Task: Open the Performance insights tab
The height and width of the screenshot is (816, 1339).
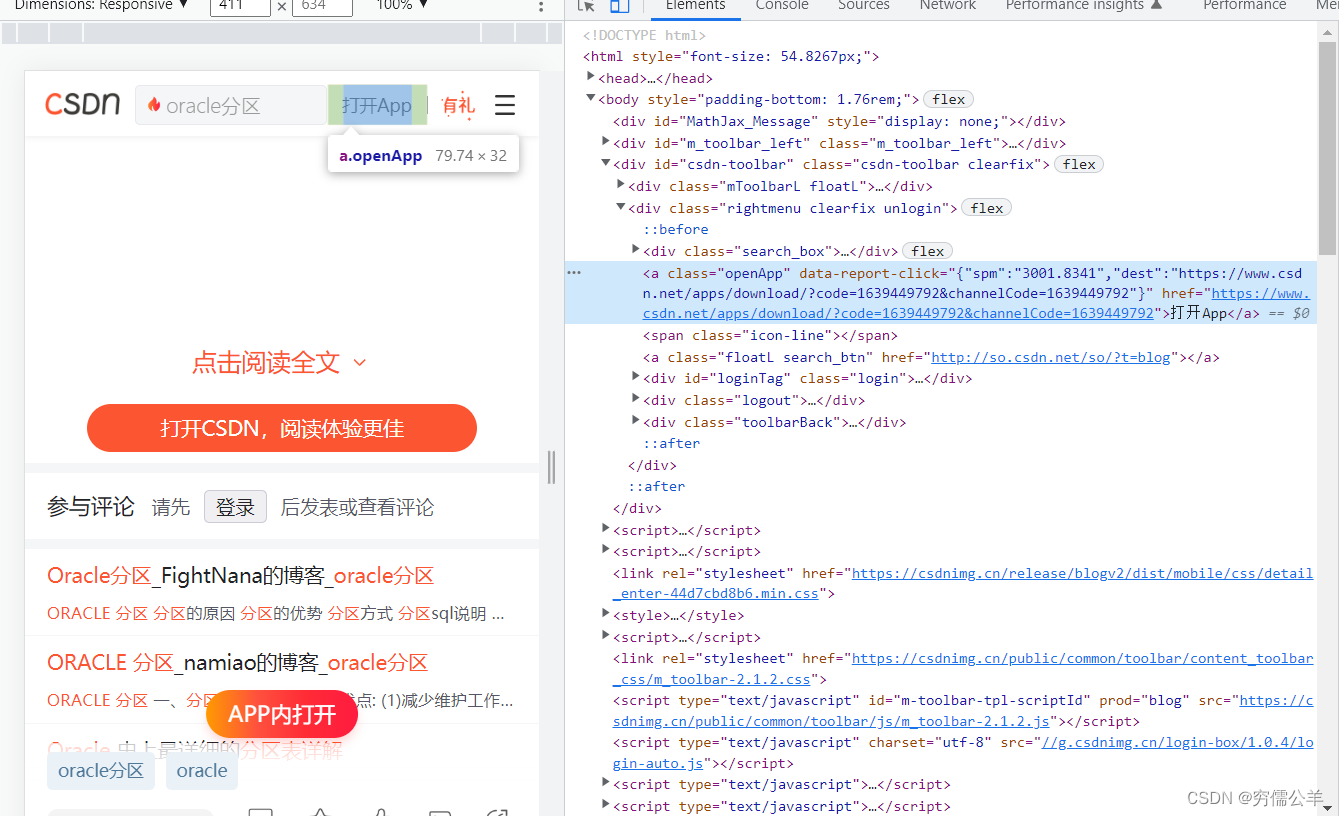Action: click(1084, 6)
